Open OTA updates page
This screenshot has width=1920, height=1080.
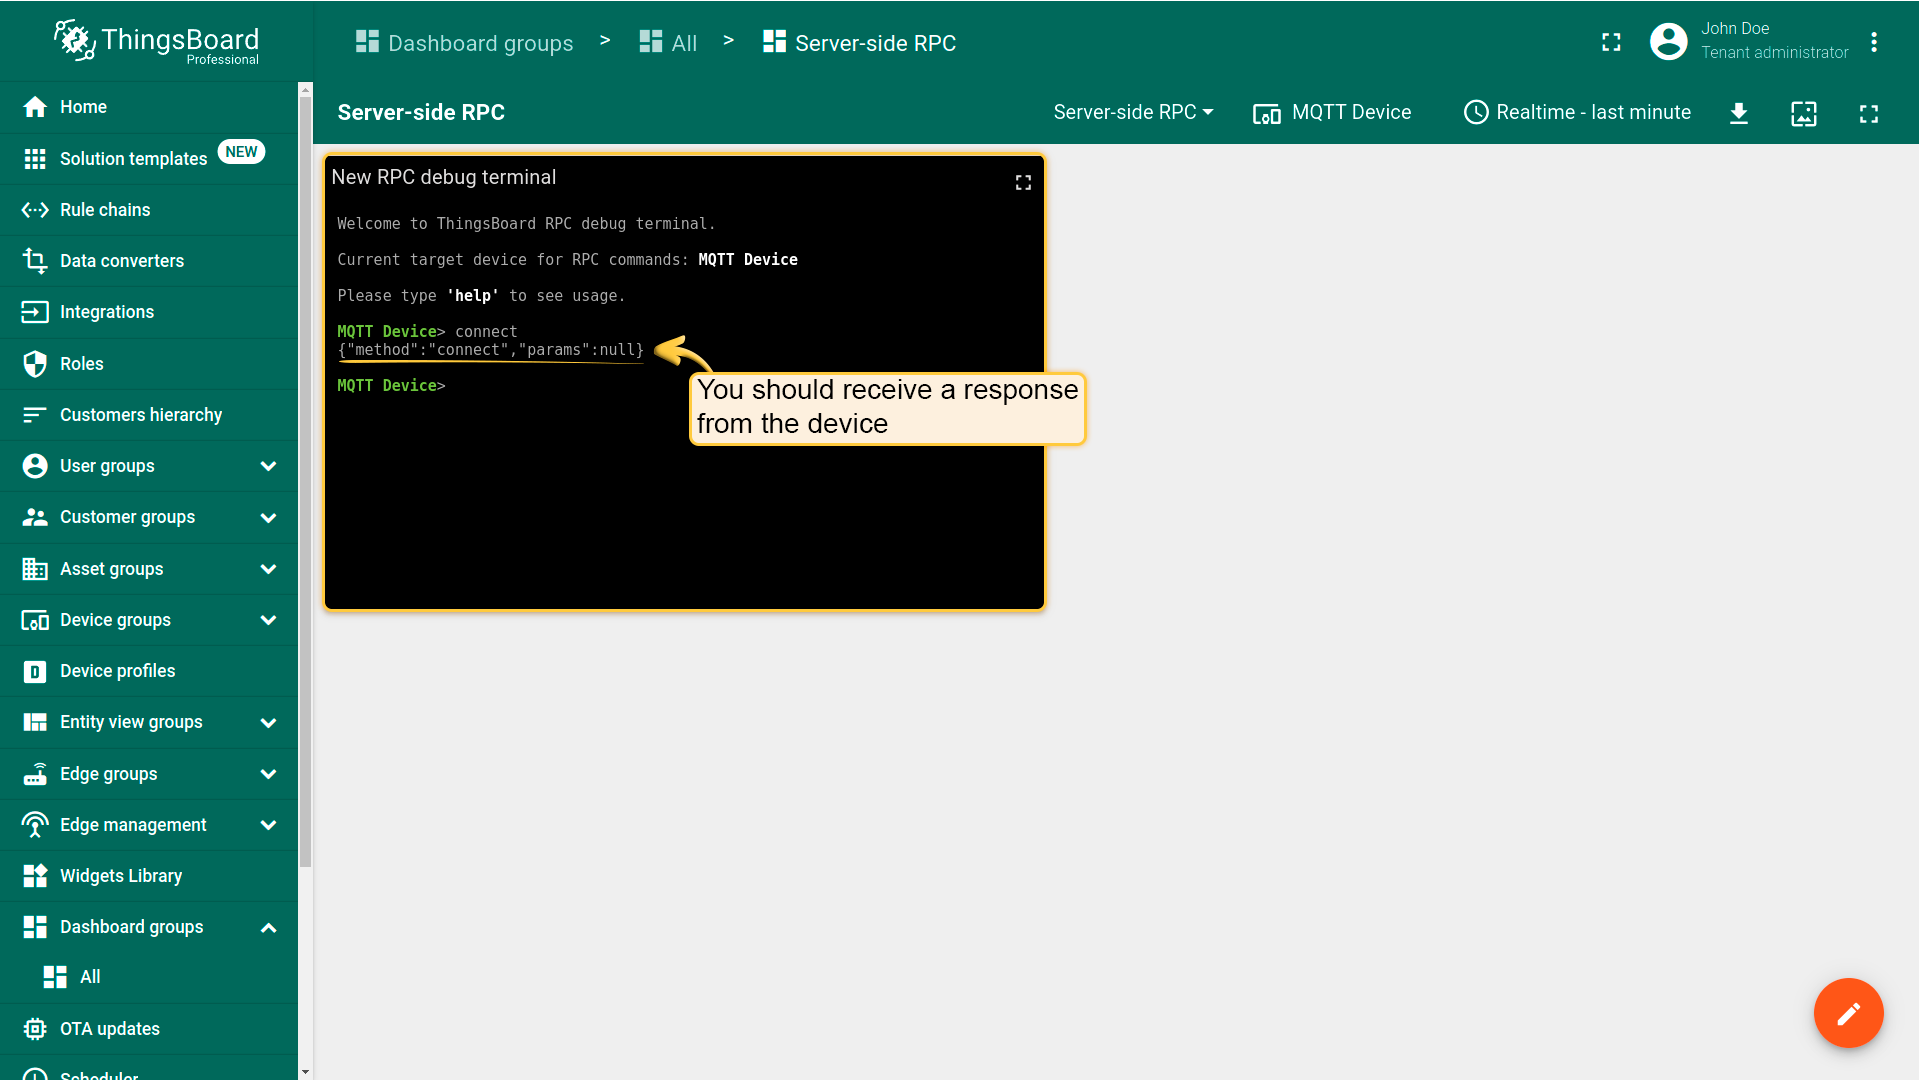pyautogui.click(x=149, y=1029)
